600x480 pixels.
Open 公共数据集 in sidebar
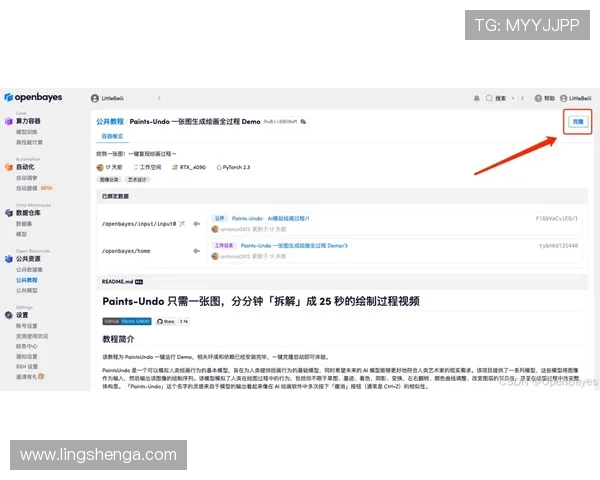pyautogui.click(x=29, y=270)
